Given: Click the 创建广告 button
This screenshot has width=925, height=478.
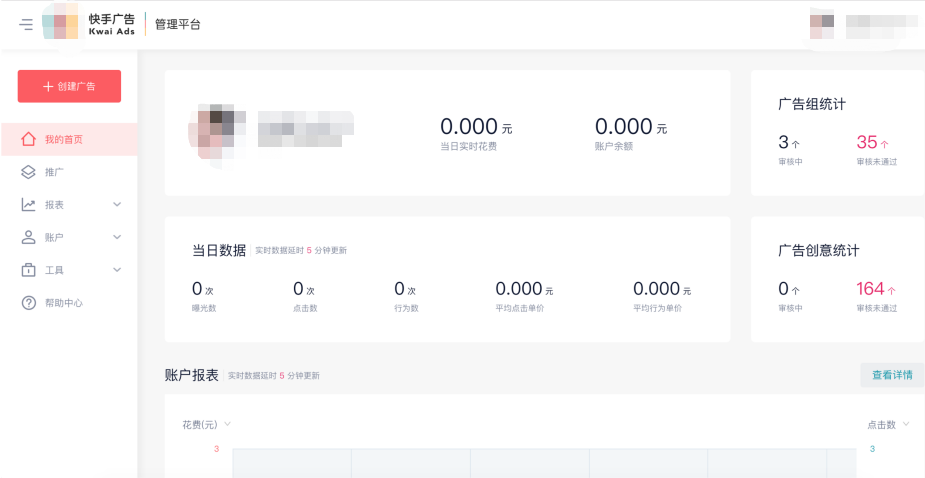Looking at the screenshot, I should (x=69, y=86).
